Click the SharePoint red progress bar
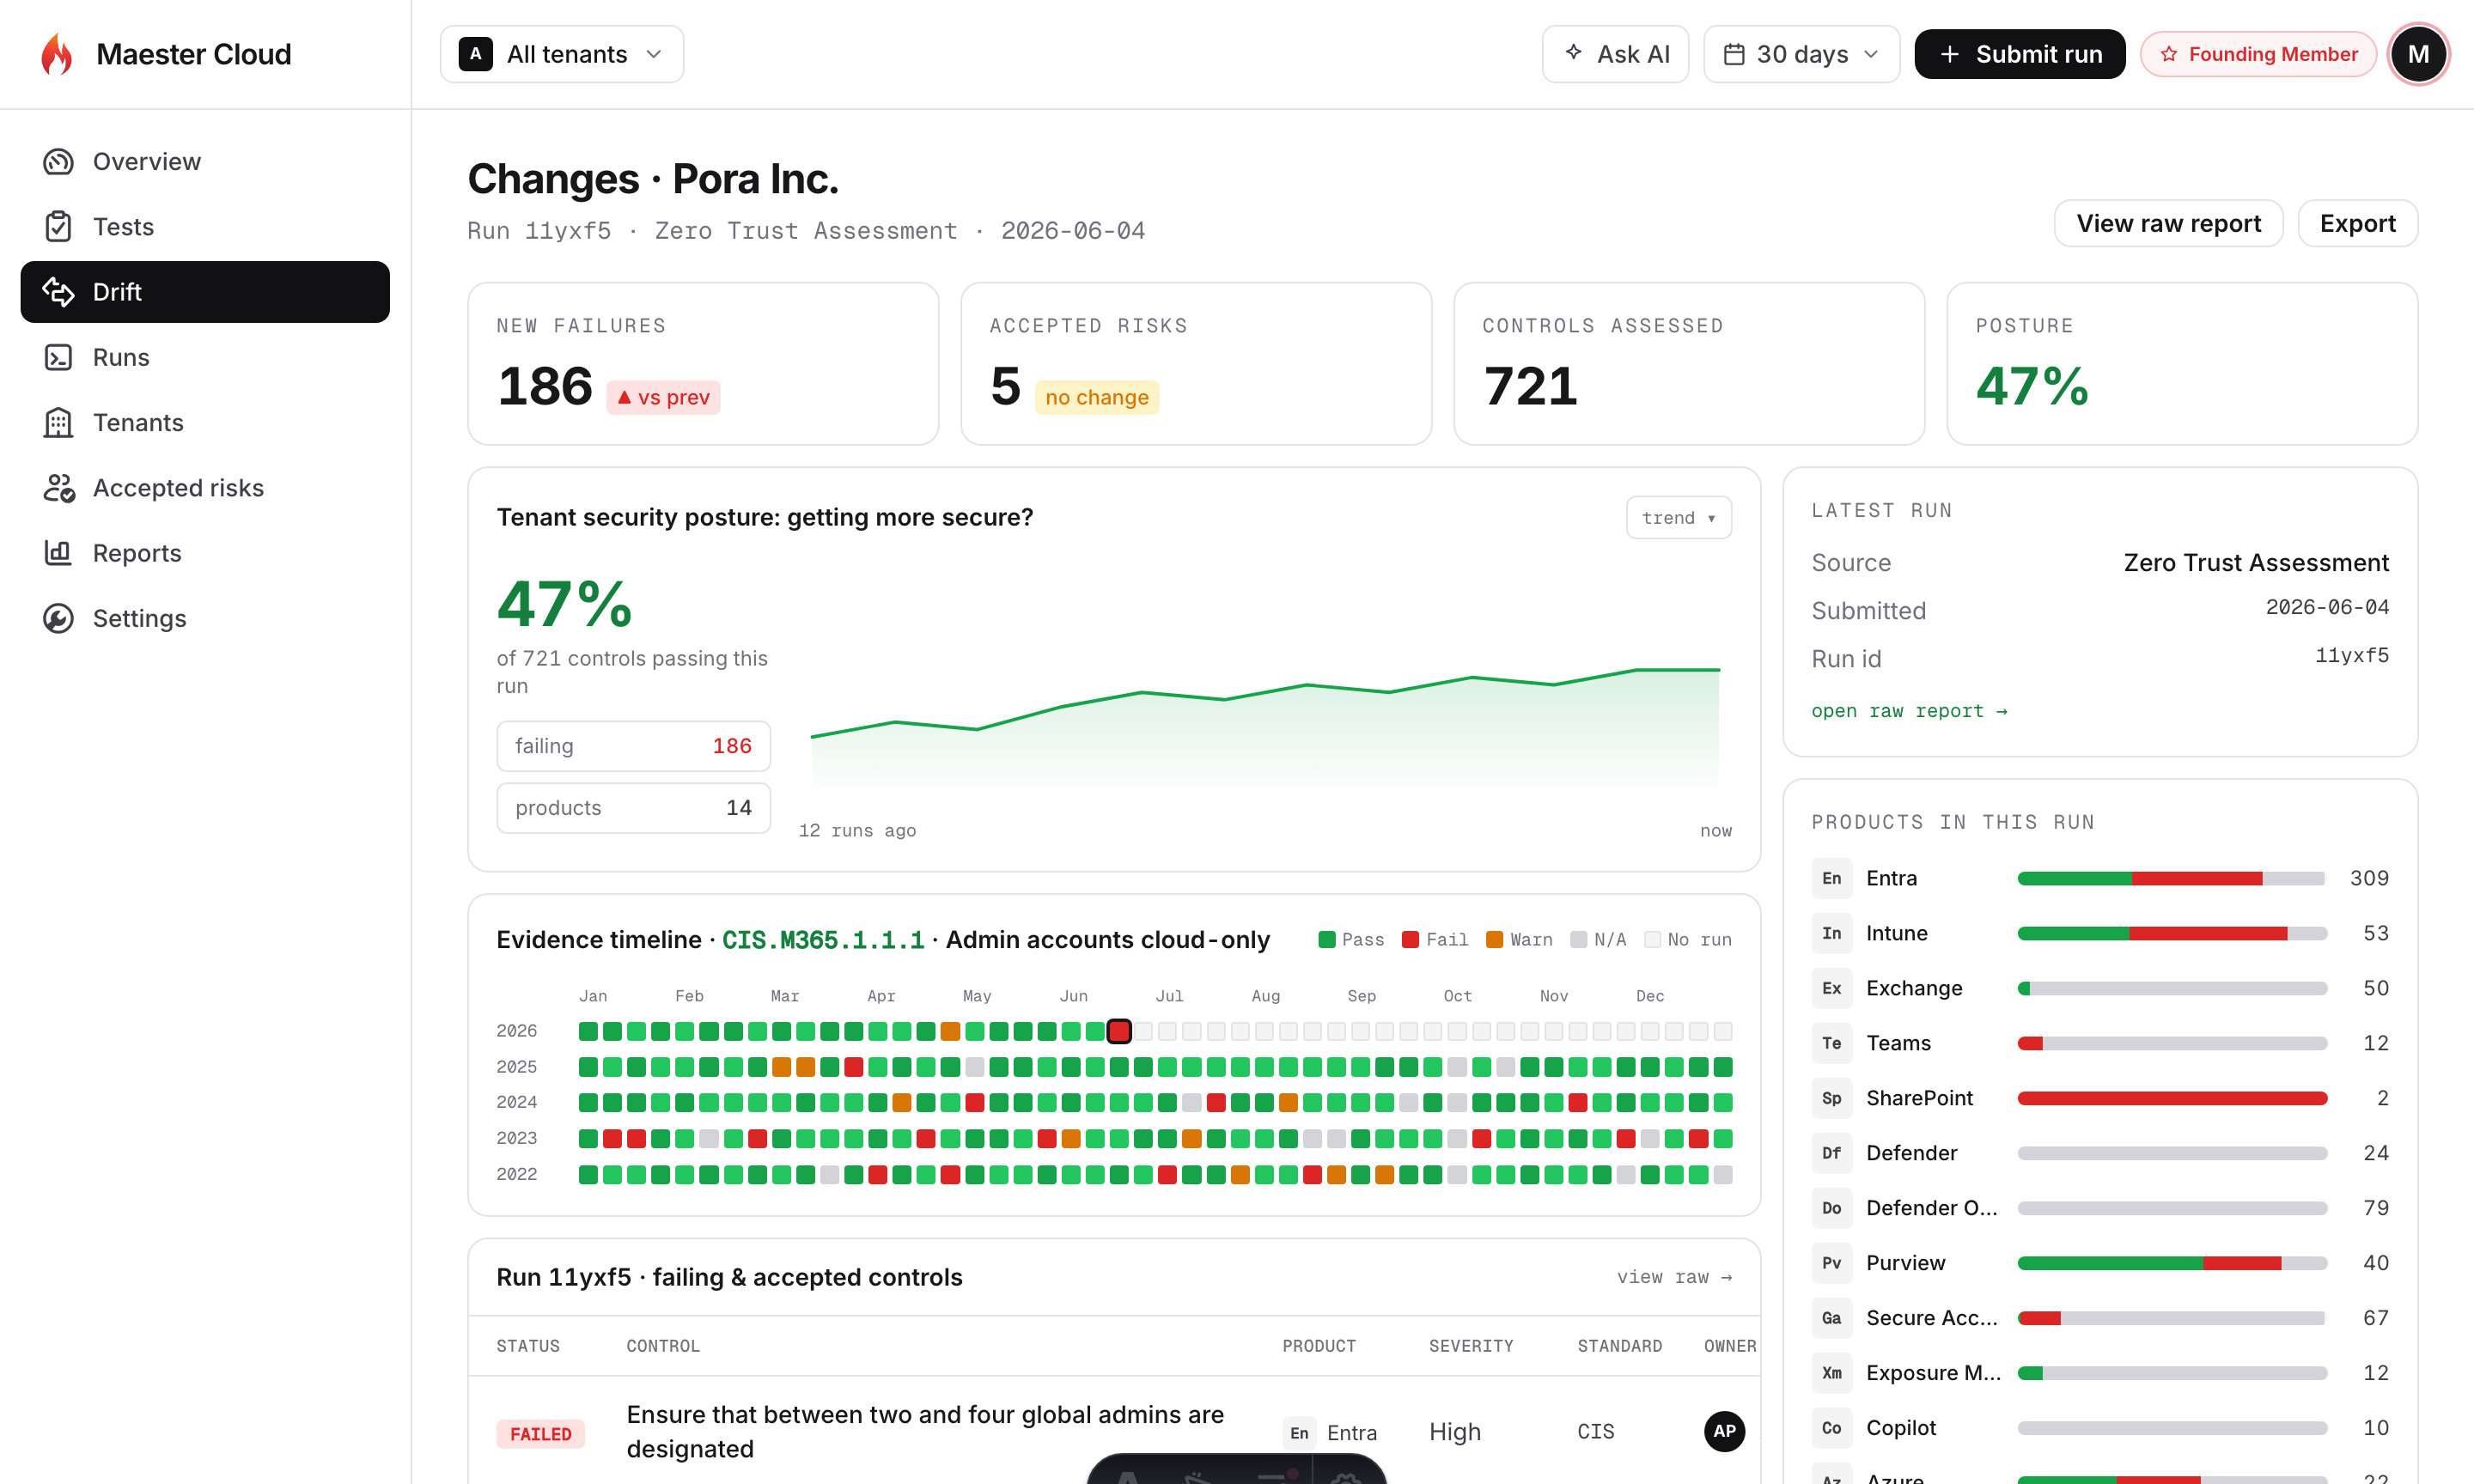Image resolution: width=2474 pixels, height=1484 pixels. pyautogui.click(x=2172, y=1098)
